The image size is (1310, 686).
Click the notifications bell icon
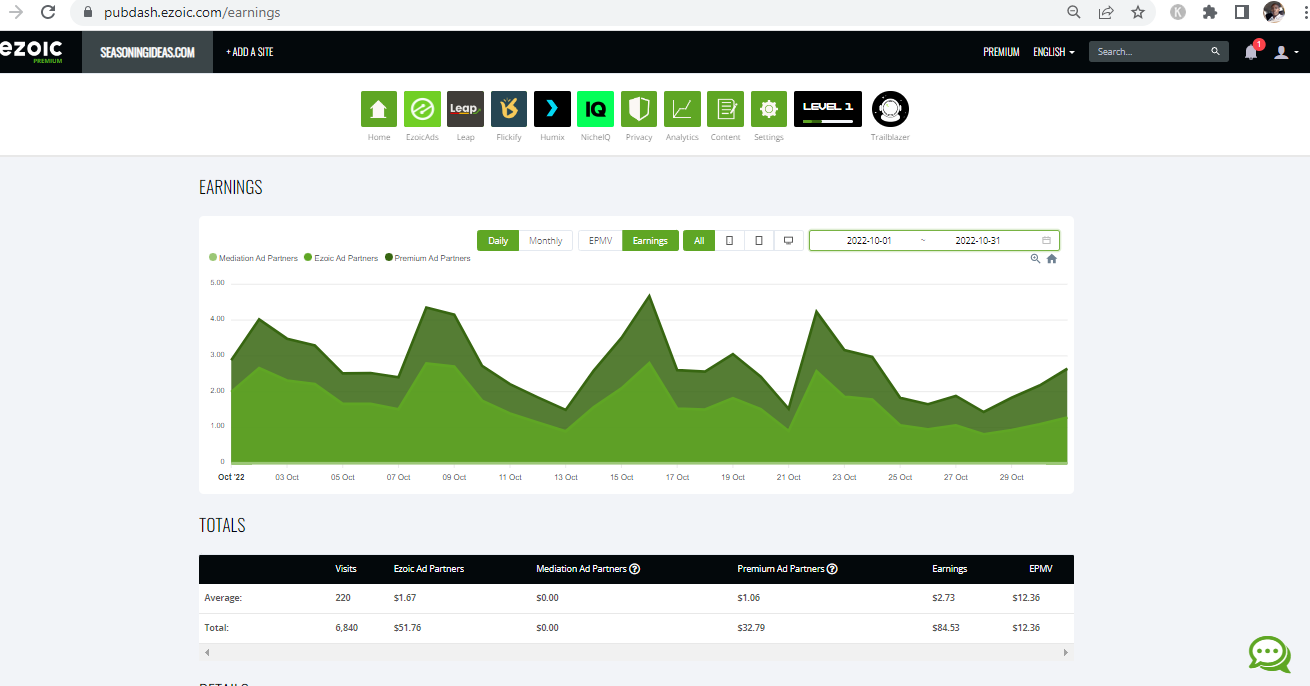(1251, 52)
